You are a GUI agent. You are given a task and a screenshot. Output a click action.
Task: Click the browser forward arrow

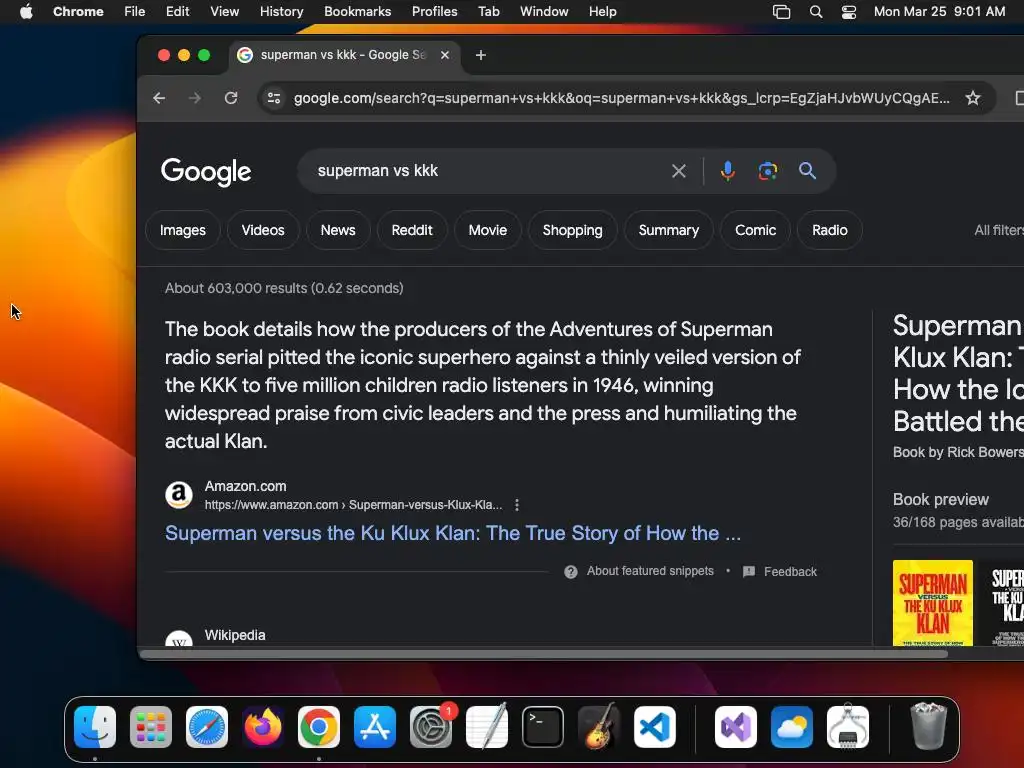click(195, 98)
